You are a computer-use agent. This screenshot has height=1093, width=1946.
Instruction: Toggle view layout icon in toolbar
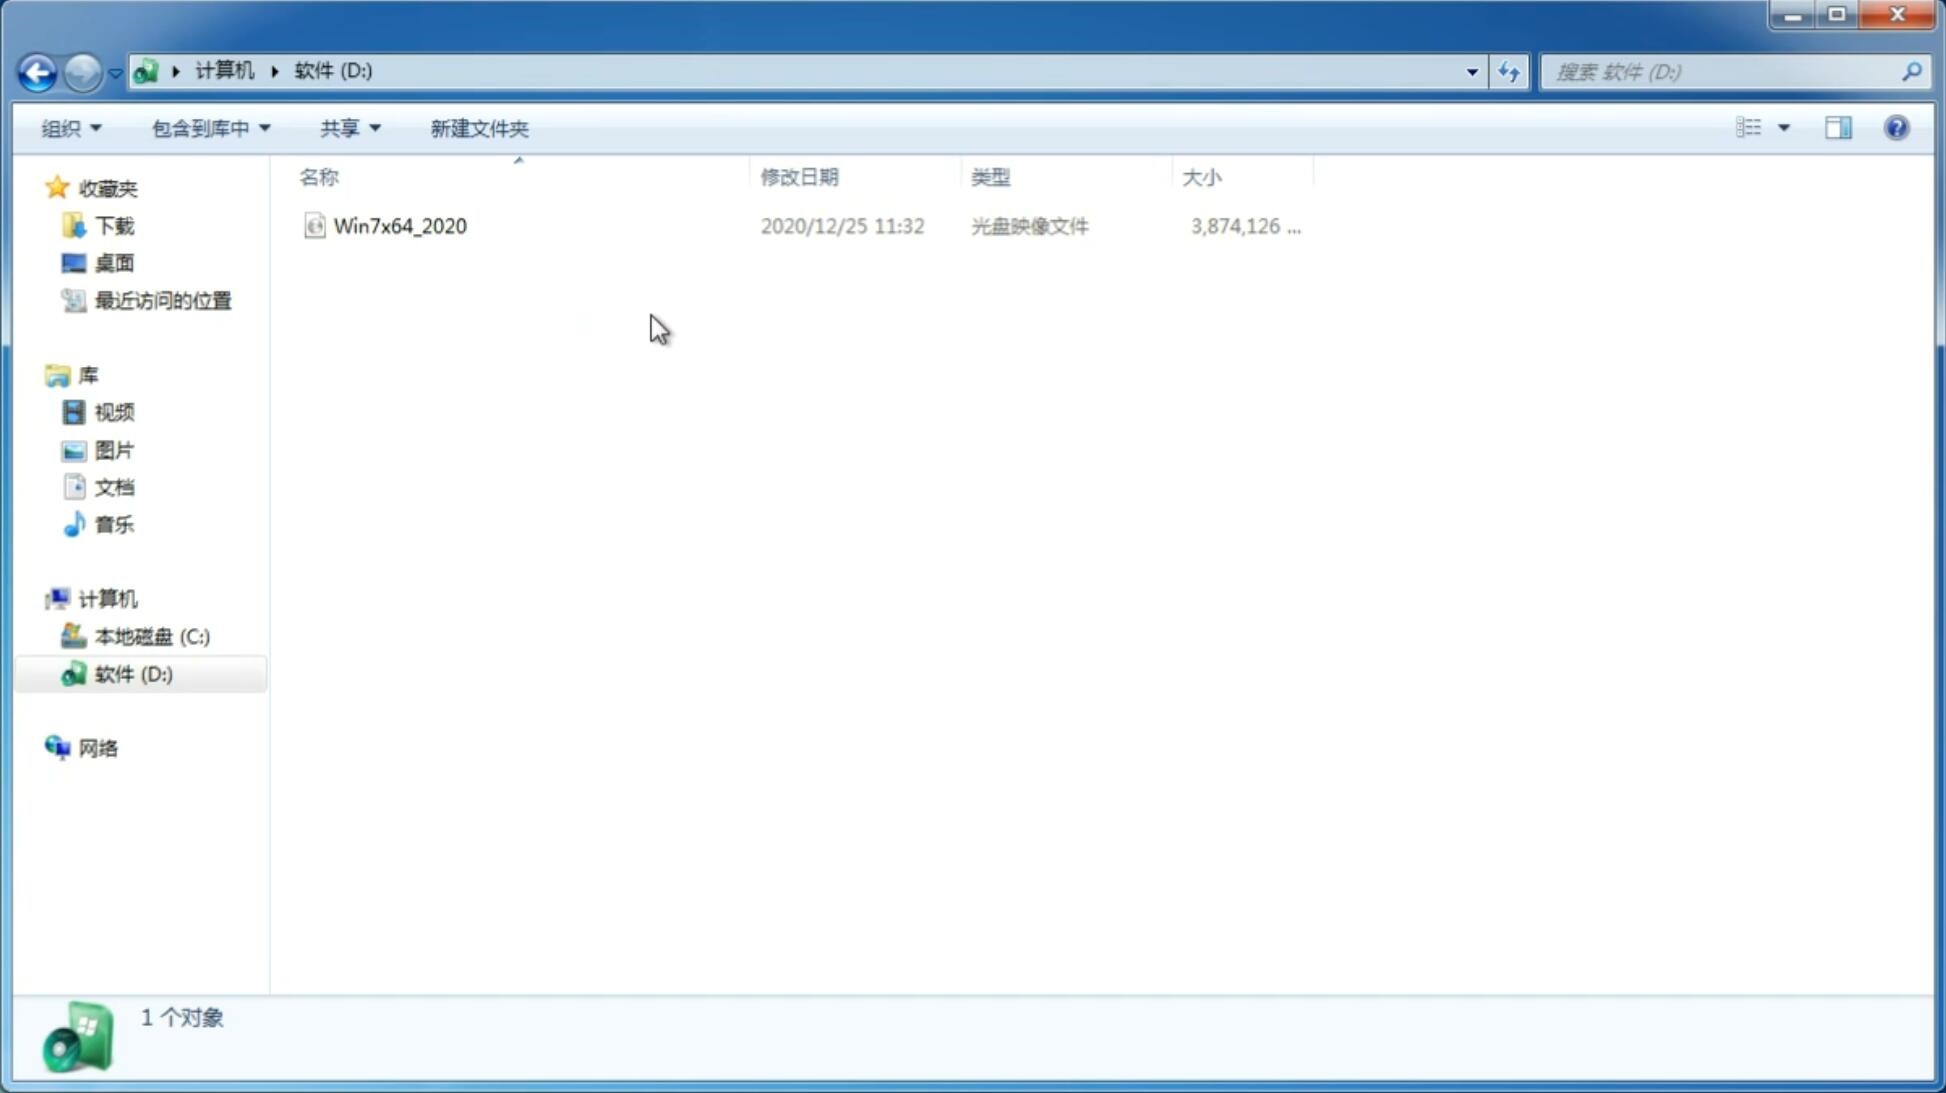tap(1838, 126)
